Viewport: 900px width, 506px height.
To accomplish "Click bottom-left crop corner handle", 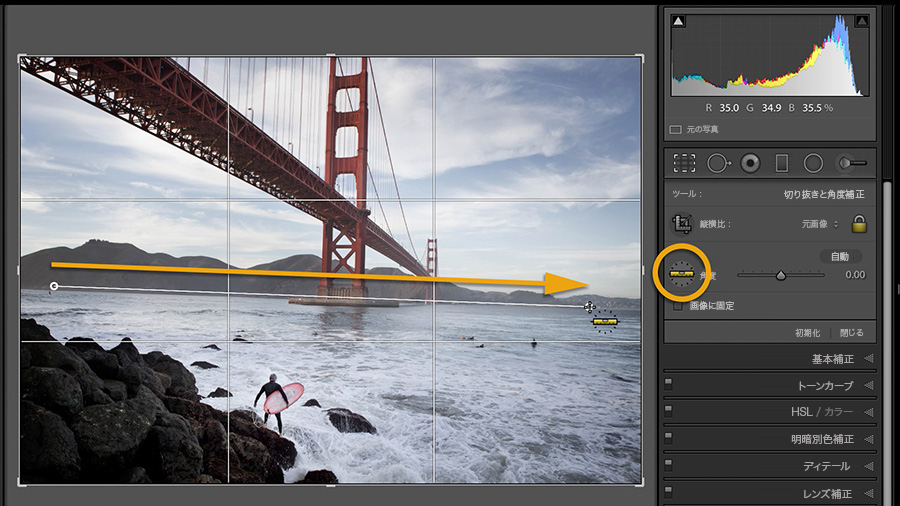I will tap(21, 483).
